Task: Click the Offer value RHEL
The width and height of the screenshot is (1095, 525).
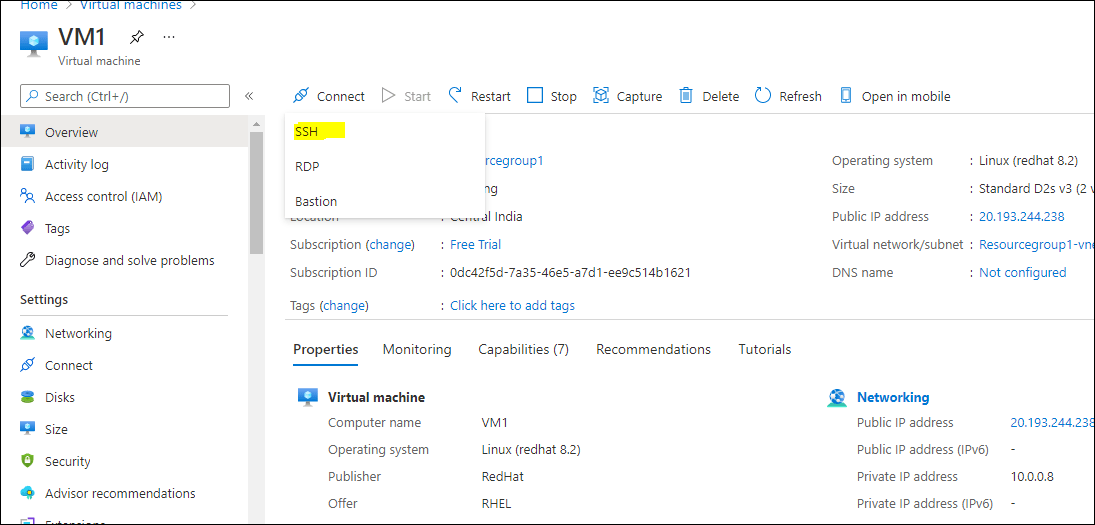Action: pyautogui.click(x=497, y=503)
